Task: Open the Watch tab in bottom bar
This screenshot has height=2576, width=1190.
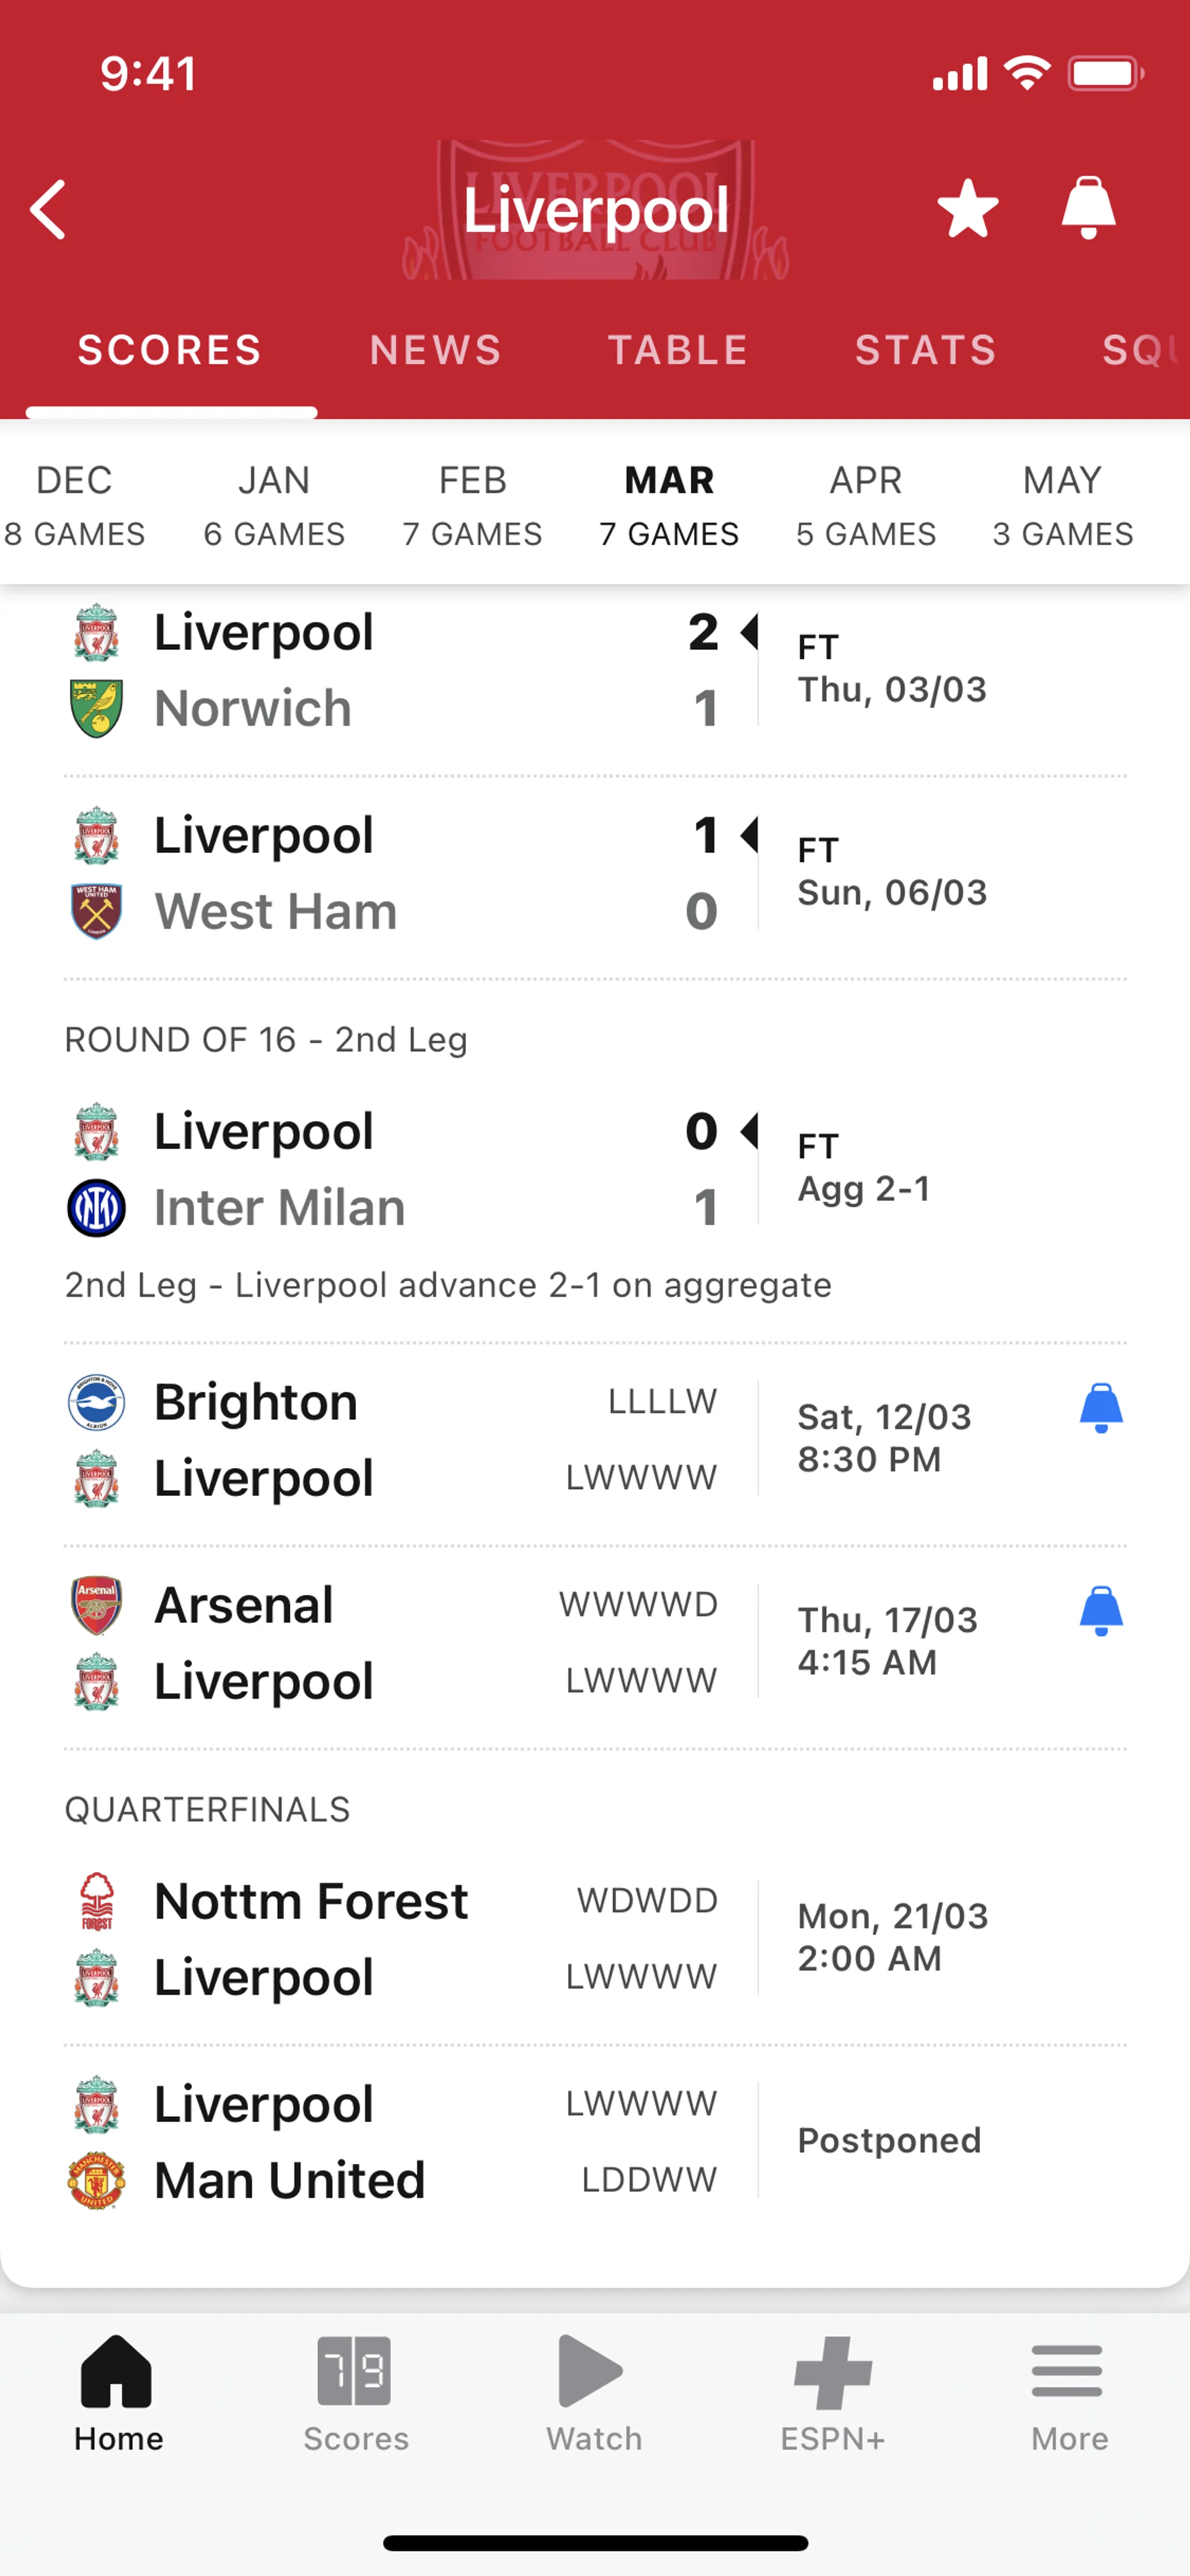Action: click(594, 2394)
